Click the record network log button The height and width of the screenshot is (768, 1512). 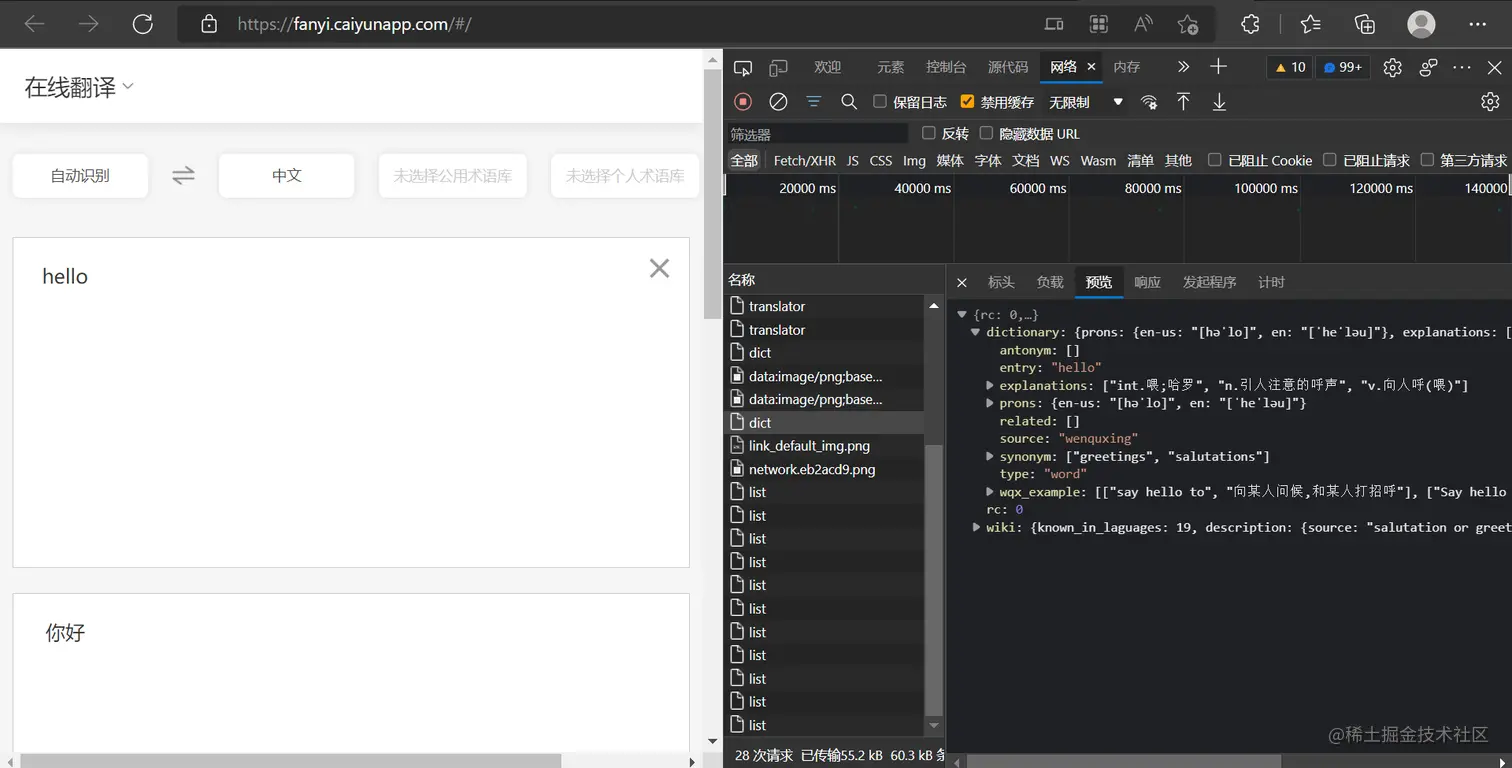point(742,102)
